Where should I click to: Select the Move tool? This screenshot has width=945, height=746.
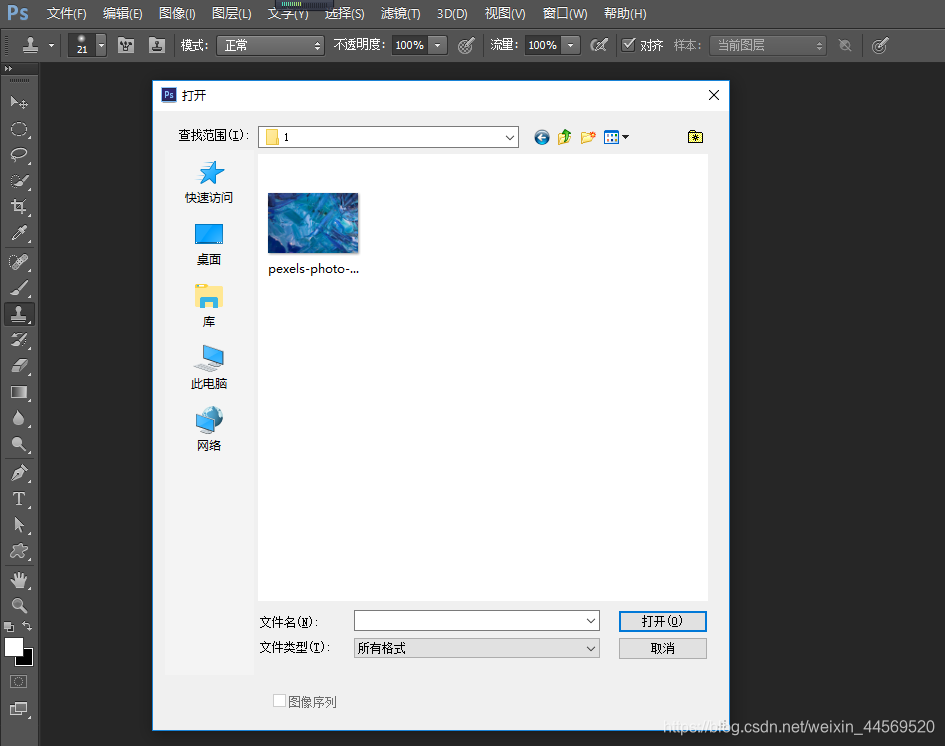(19, 102)
